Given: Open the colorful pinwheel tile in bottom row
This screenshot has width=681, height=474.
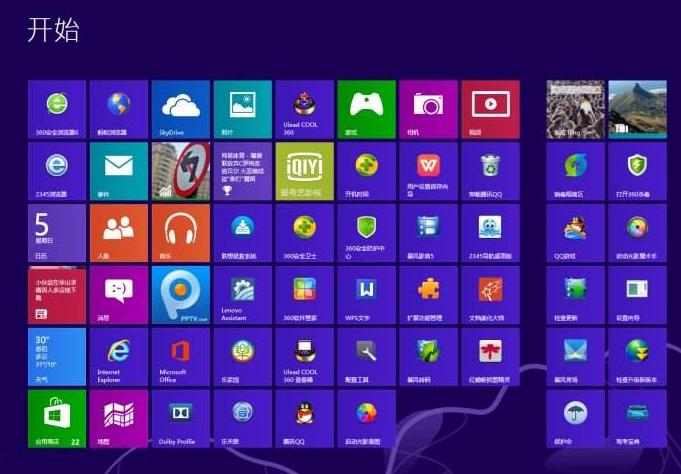Looking at the screenshot, I should pyautogui.click(x=367, y=419).
